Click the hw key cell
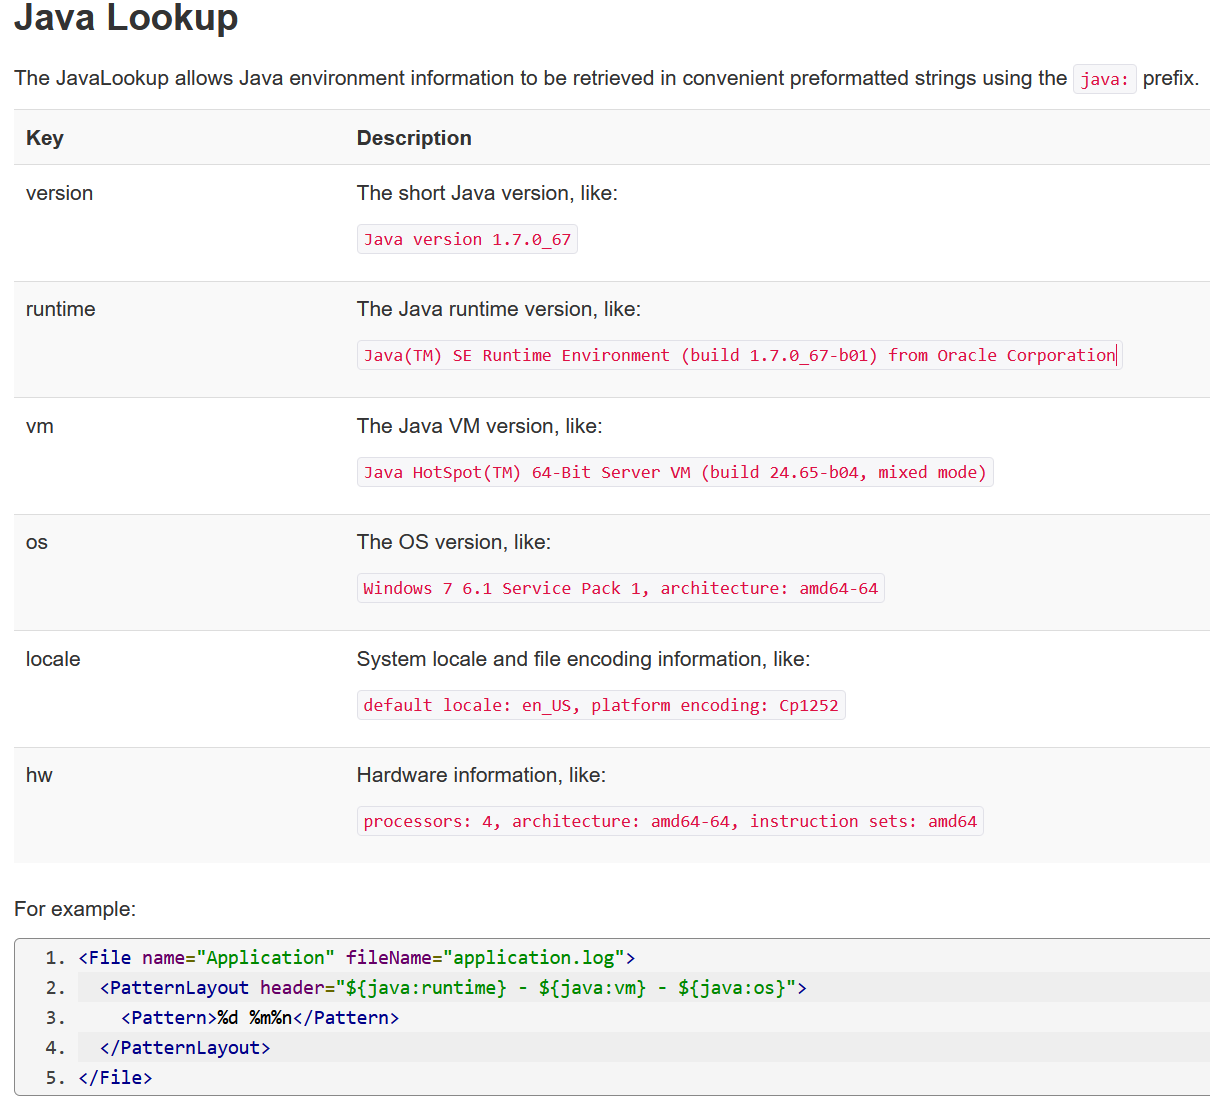Image resolution: width=1210 pixels, height=1099 pixels. tap(39, 775)
